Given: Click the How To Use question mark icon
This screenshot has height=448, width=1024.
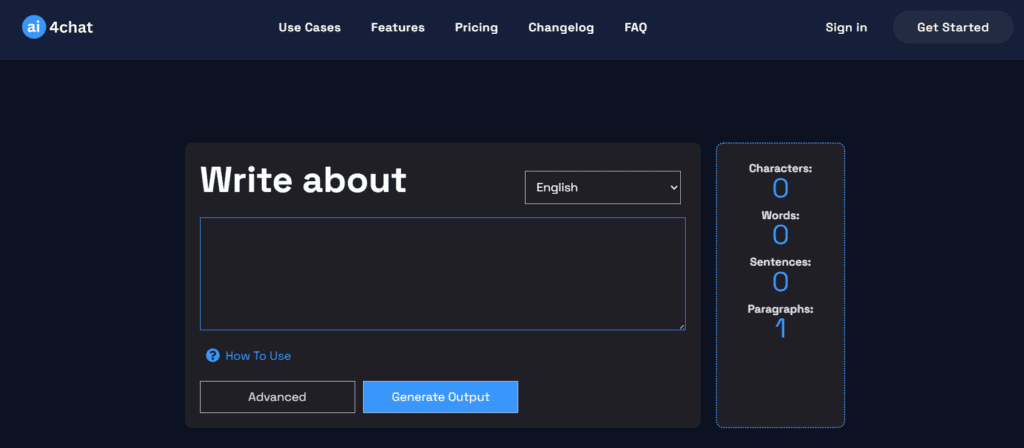Looking at the screenshot, I should click(x=212, y=355).
